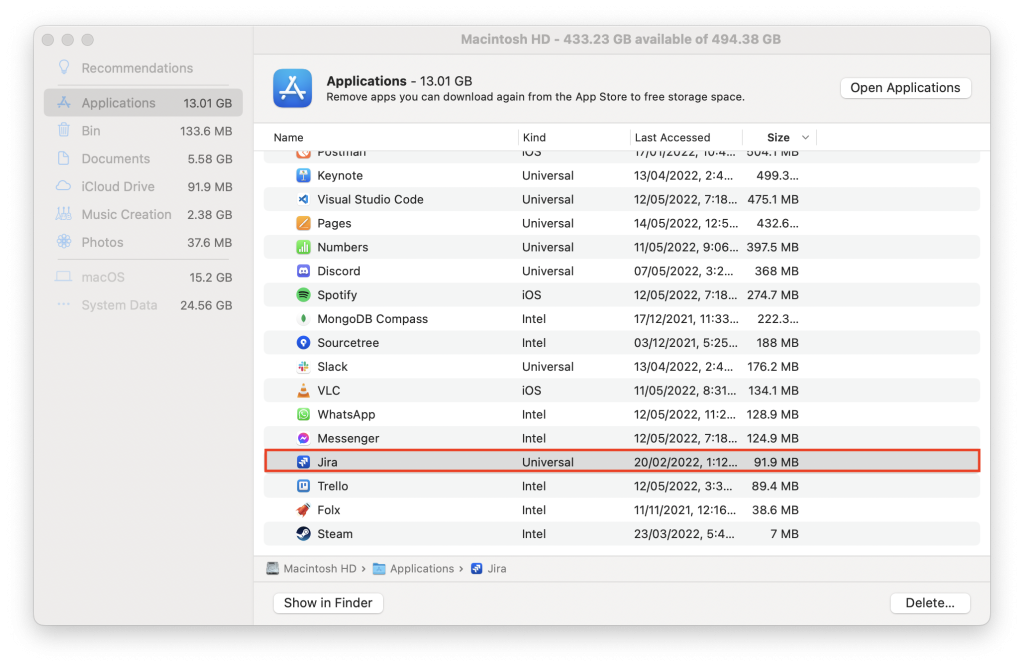
Task: Click the Open Applications button
Action: click(x=905, y=88)
